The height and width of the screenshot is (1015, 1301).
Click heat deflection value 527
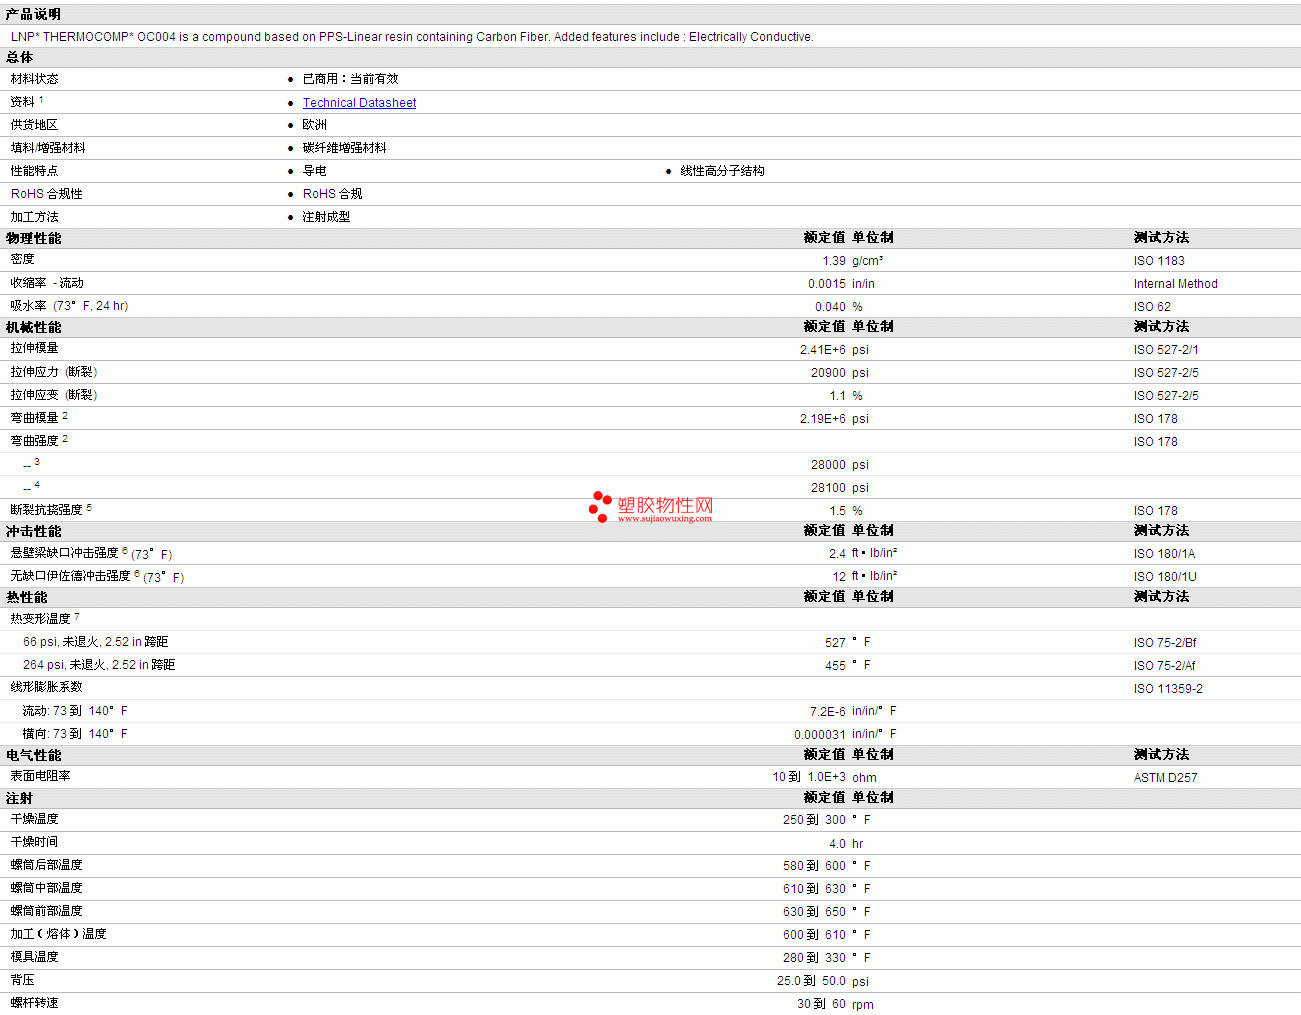click(835, 643)
